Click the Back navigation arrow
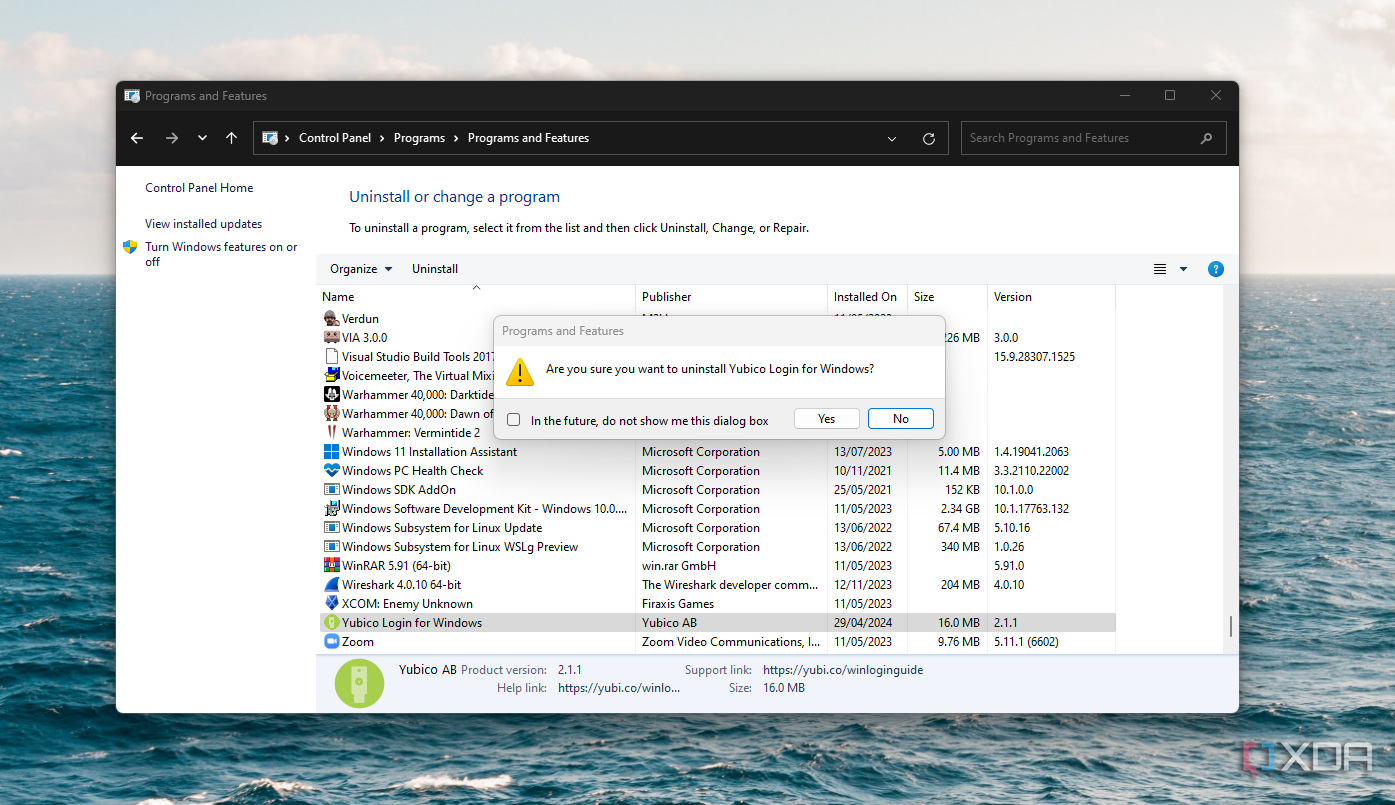1395x805 pixels. [137, 138]
